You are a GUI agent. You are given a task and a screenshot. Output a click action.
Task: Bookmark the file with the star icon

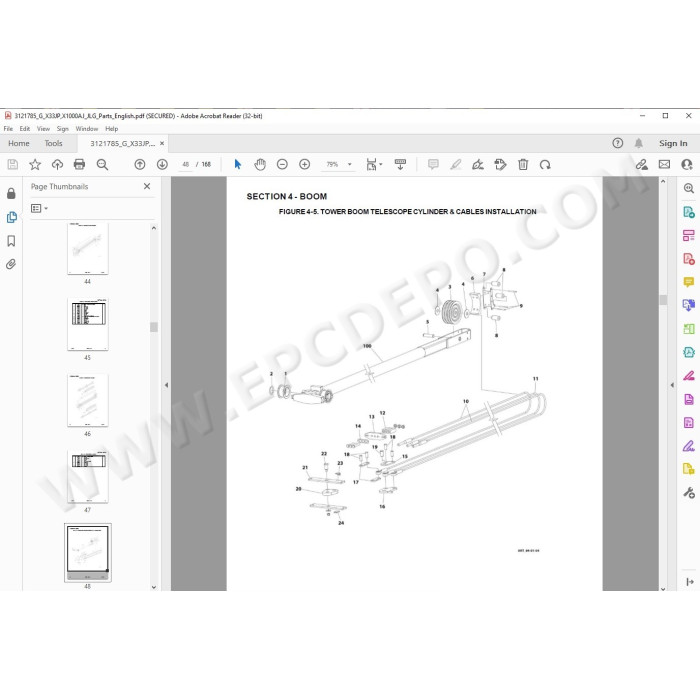point(35,165)
